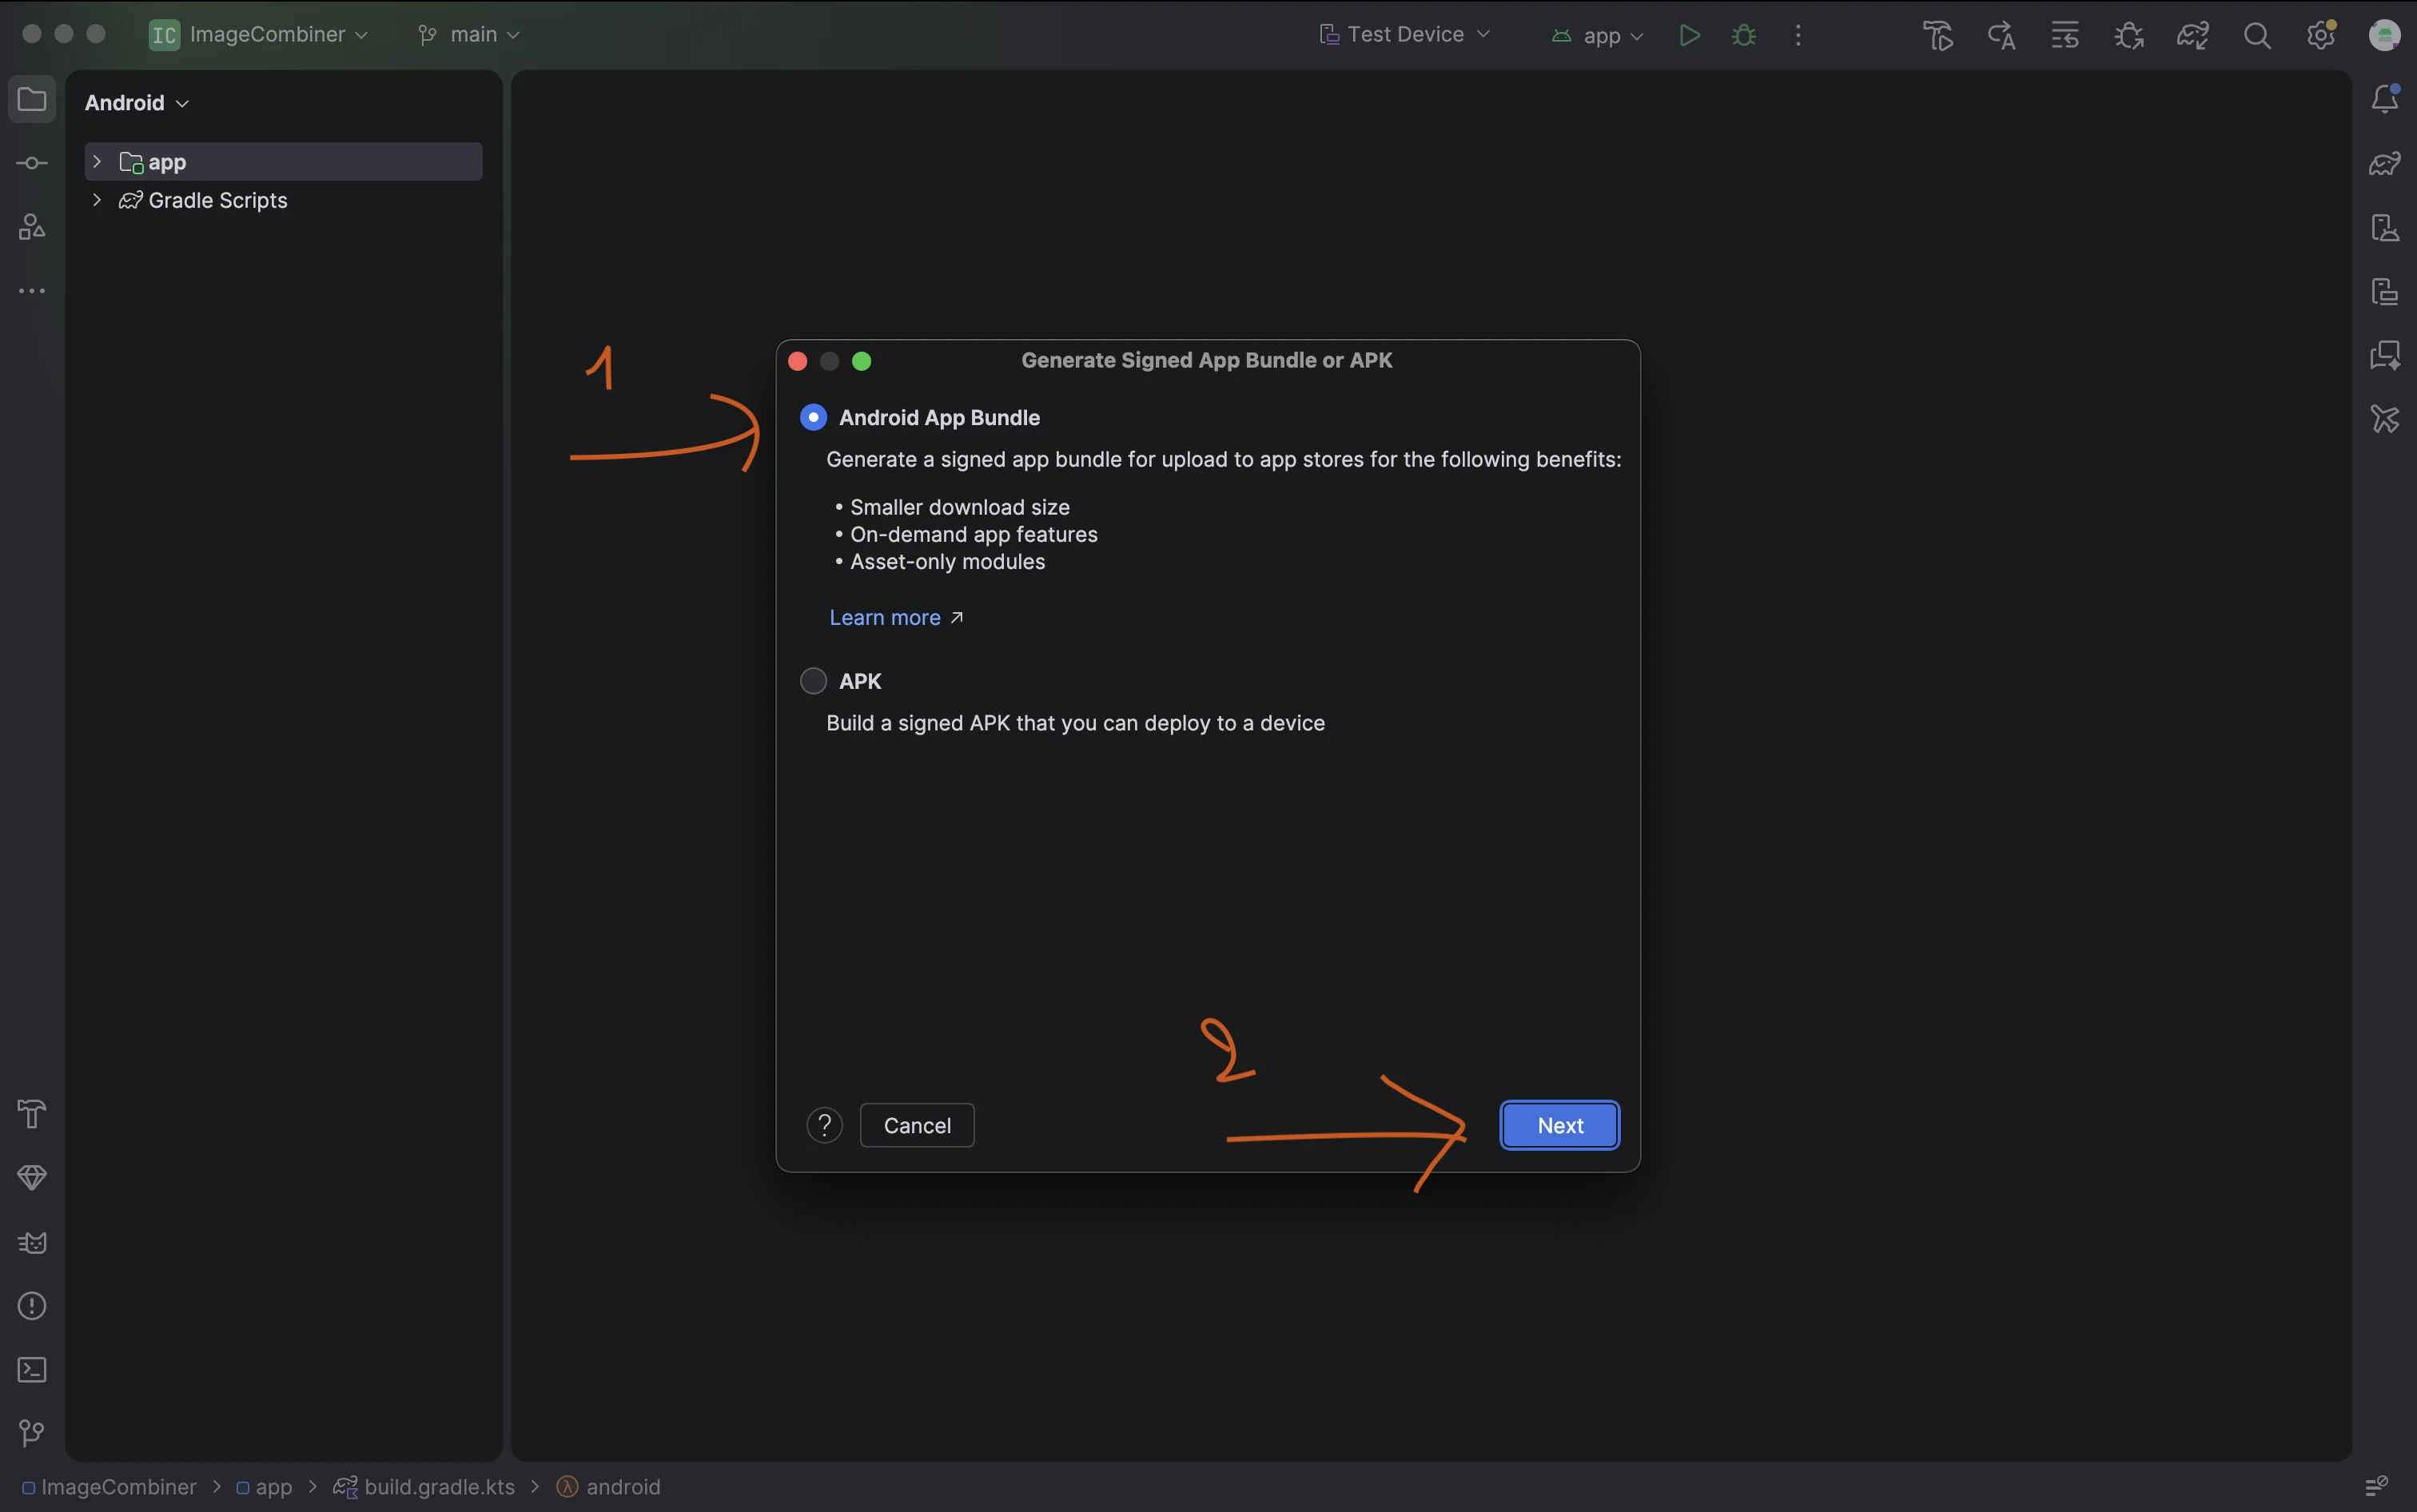Open the toolbar more actions menu
The width and height of the screenshot is (2417, 1512).
point(1798,35)
